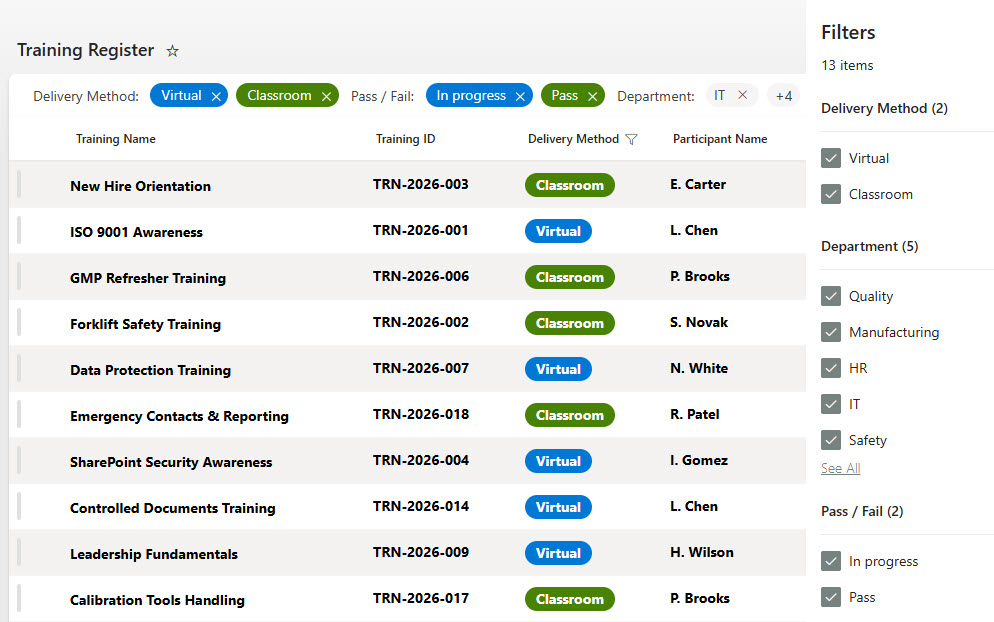Uncheck the Manufacturing department filter
This screenshot has width=994, height=622.
click(830, 332)
